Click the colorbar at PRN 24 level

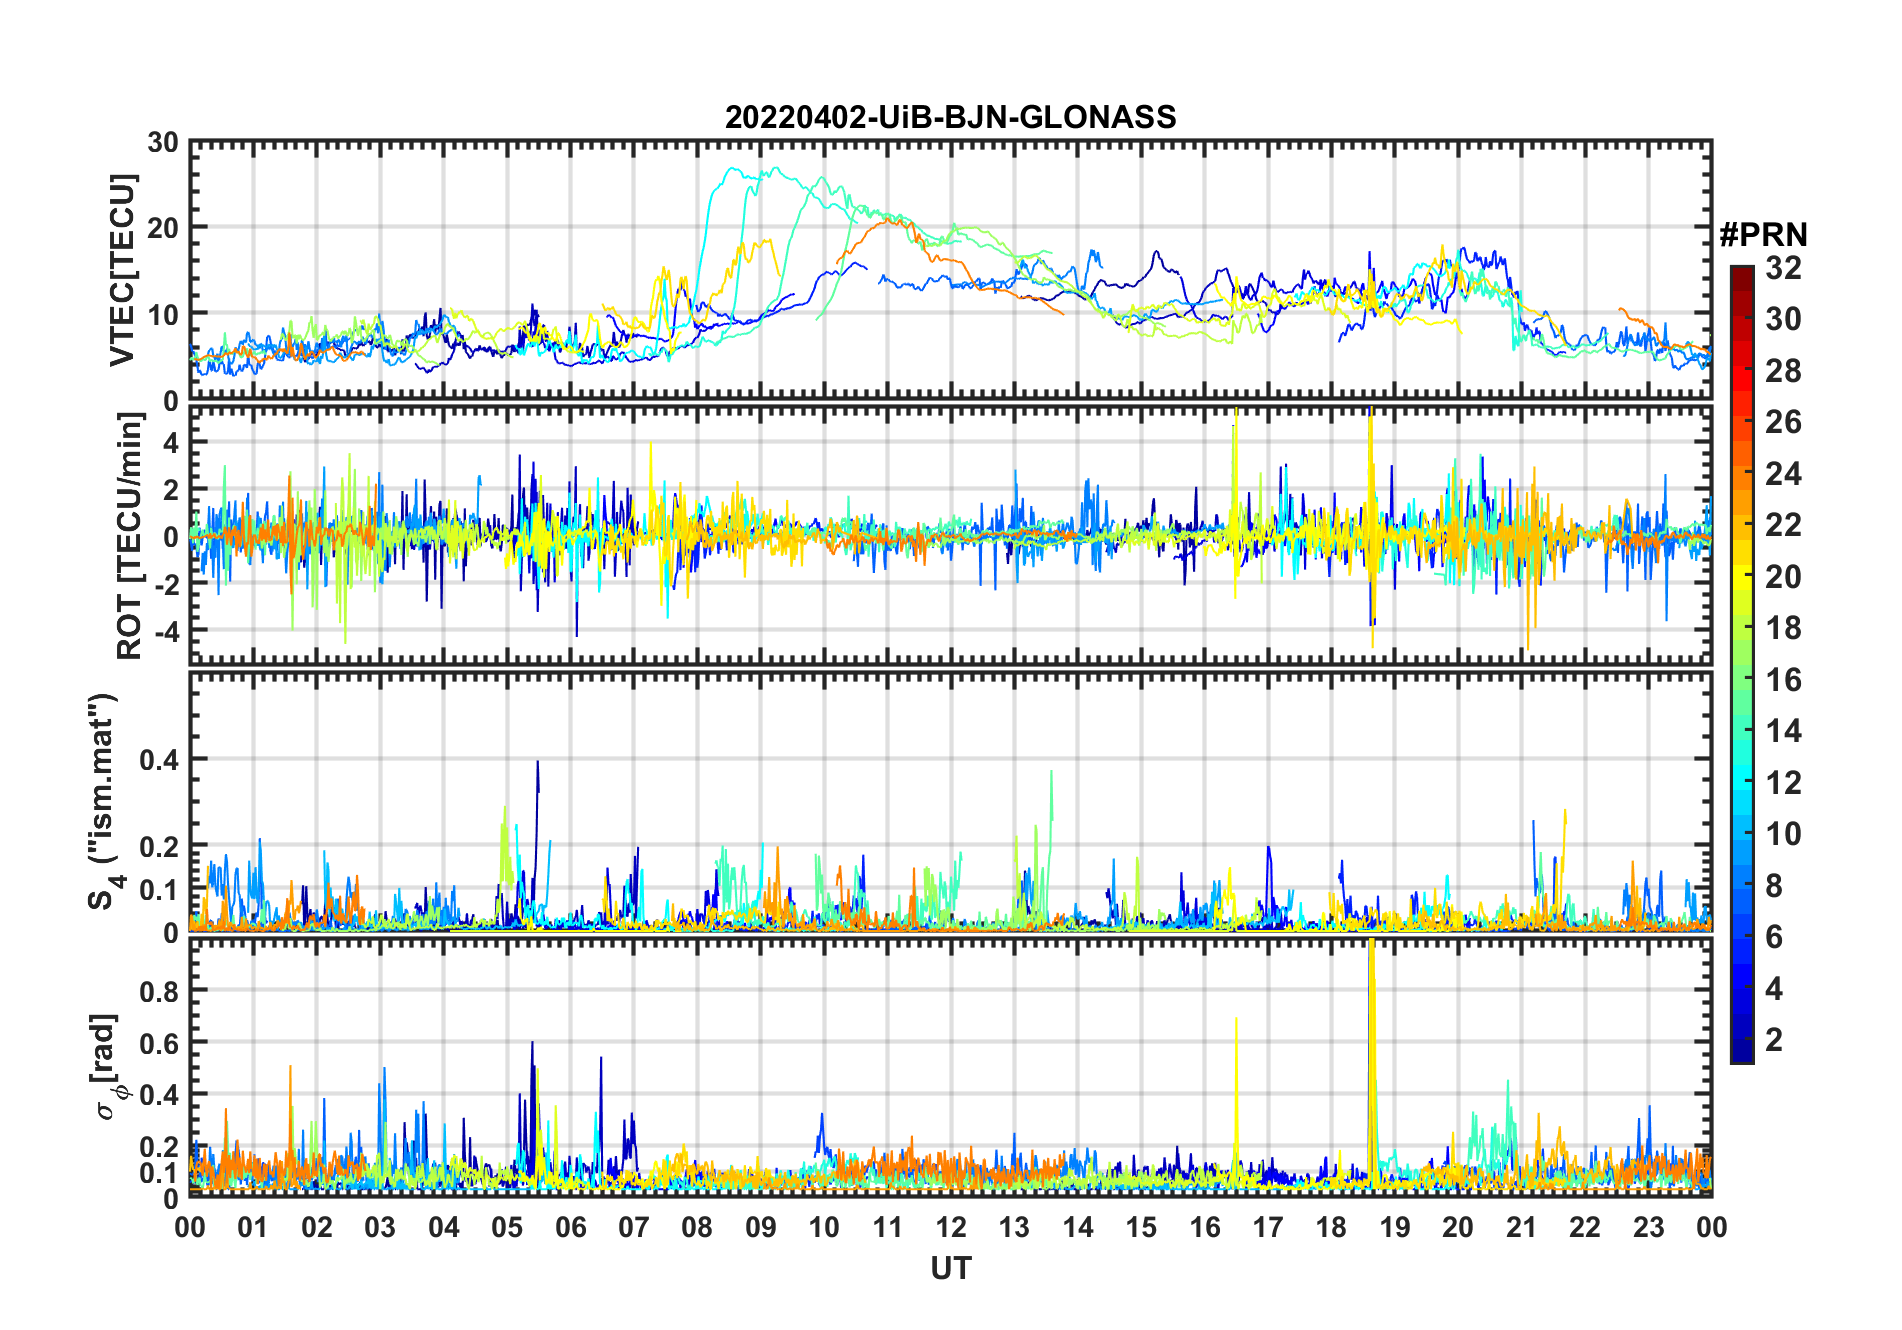[x=1742, y=474]
